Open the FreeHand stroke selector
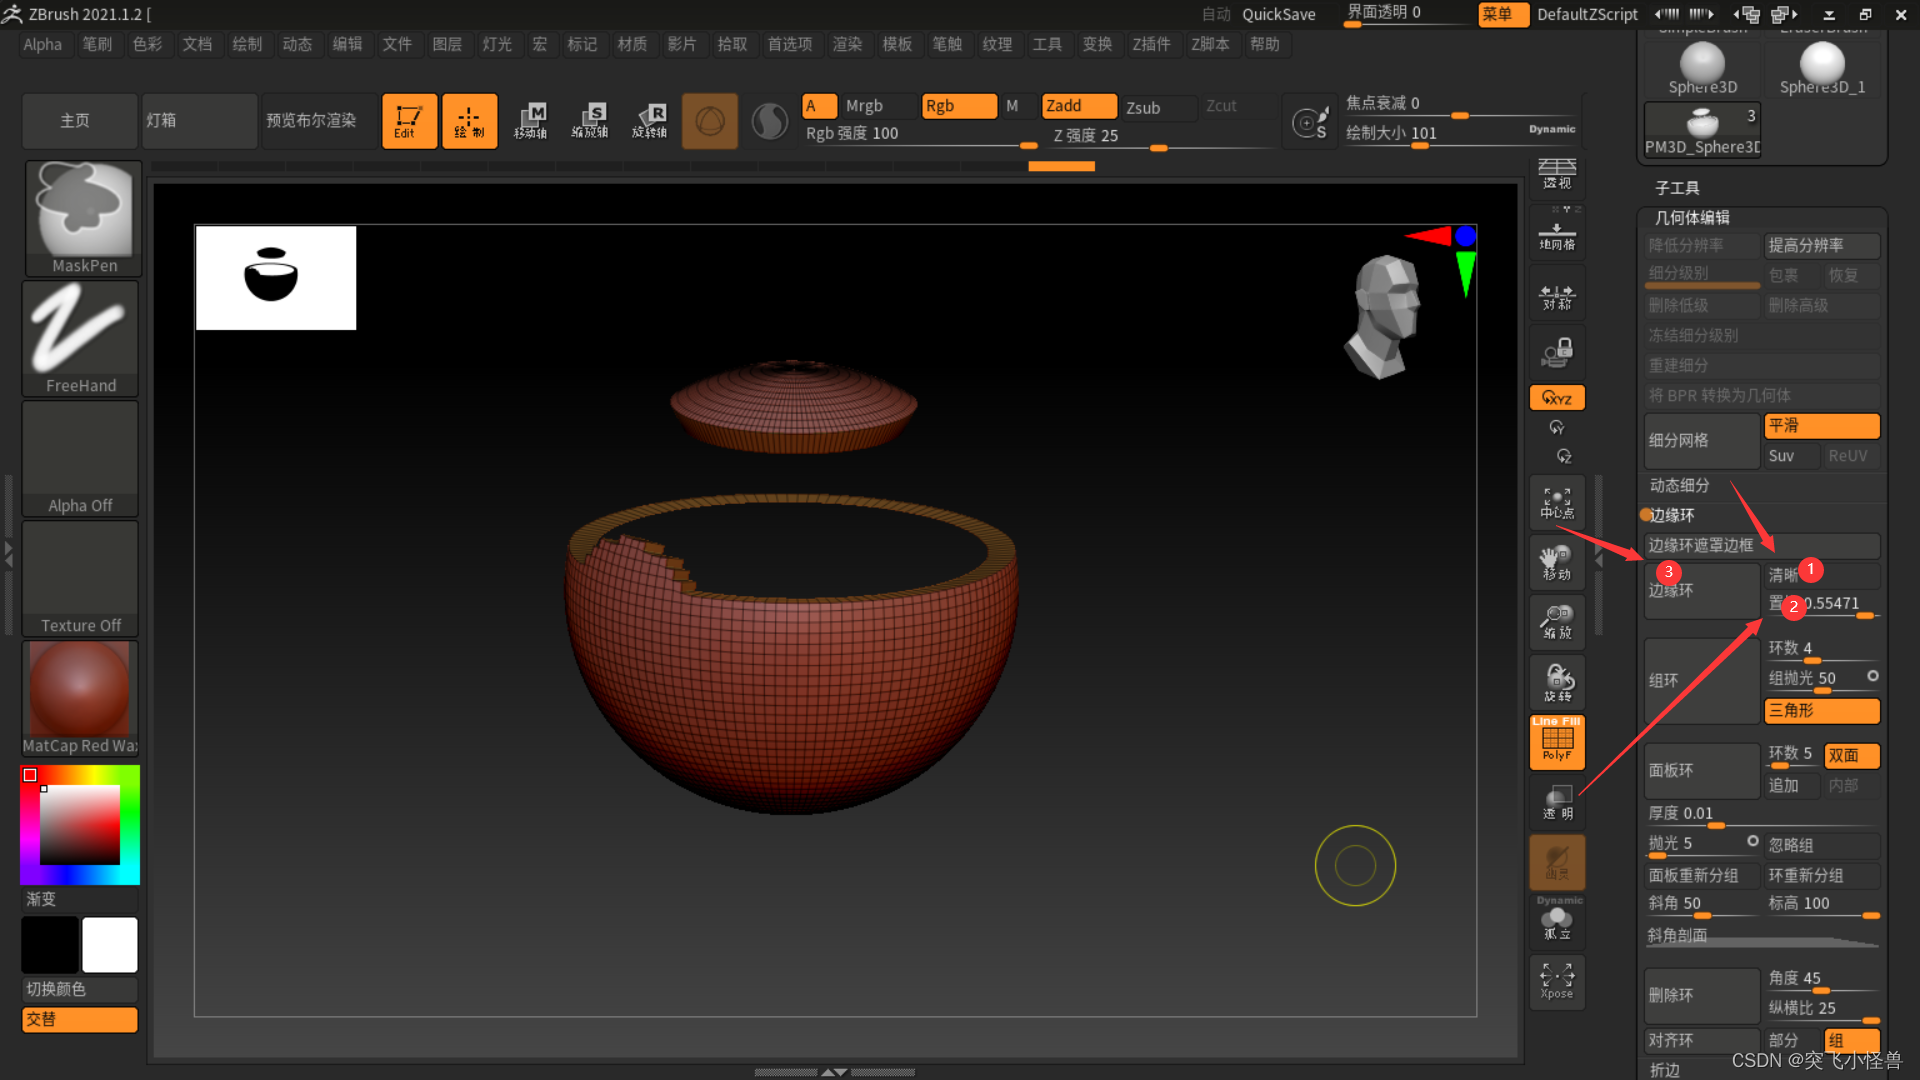Viewport: 1920px width, 1080px height. [81, 337]
